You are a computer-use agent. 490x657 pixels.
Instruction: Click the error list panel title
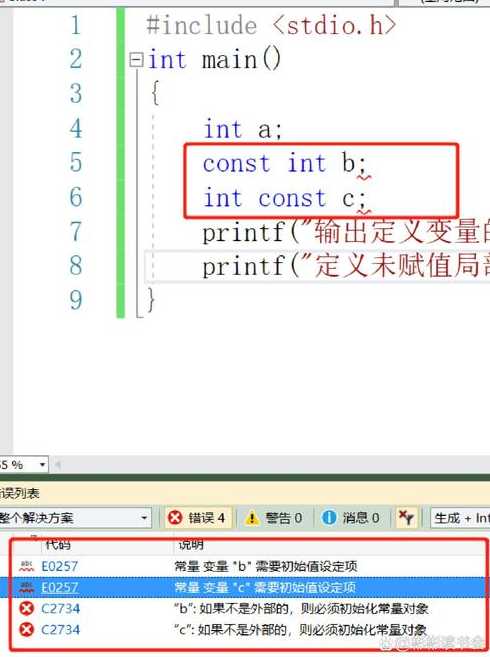click(x=19, y=493)
